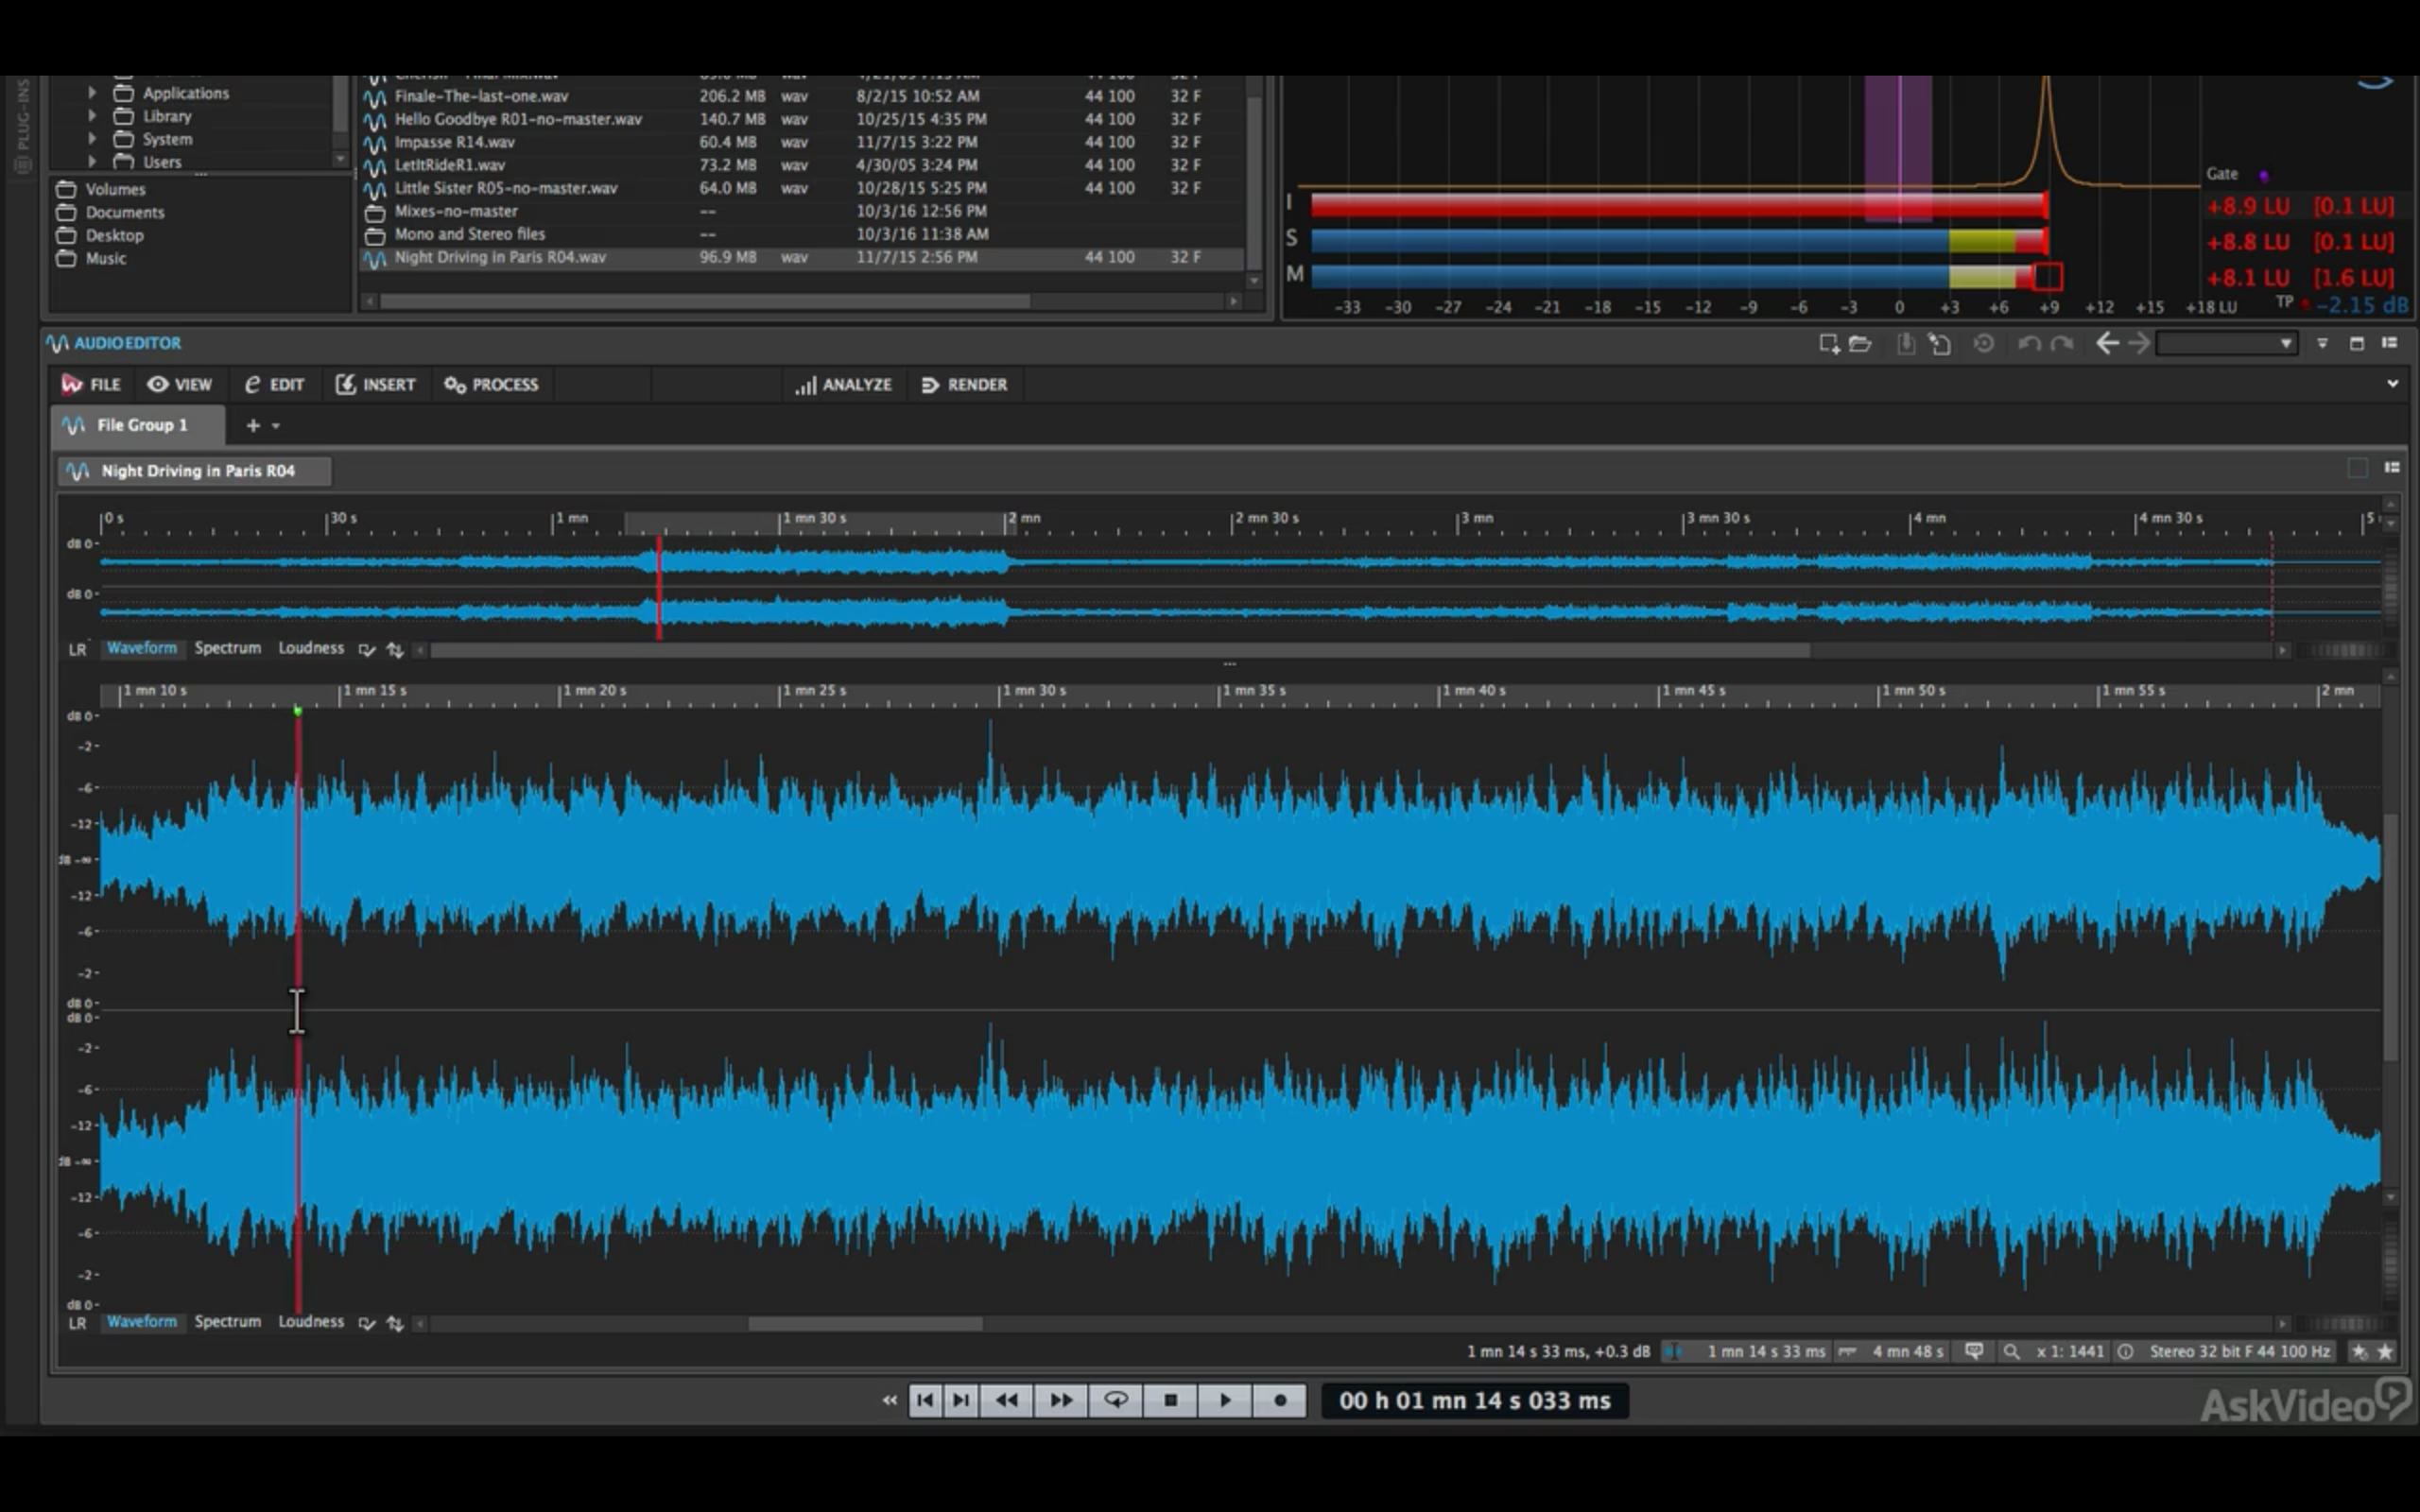Open the VIEW tab in Audio Editor
This screenshot has height=1512, width=2420.
click(x=180, y=385)
